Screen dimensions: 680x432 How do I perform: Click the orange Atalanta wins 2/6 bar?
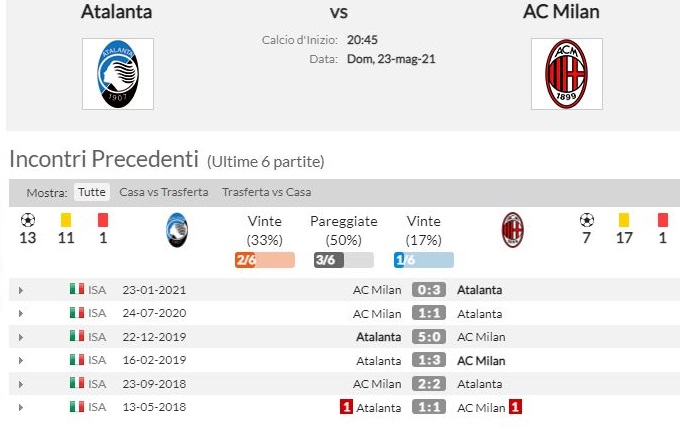pos(264,260)
